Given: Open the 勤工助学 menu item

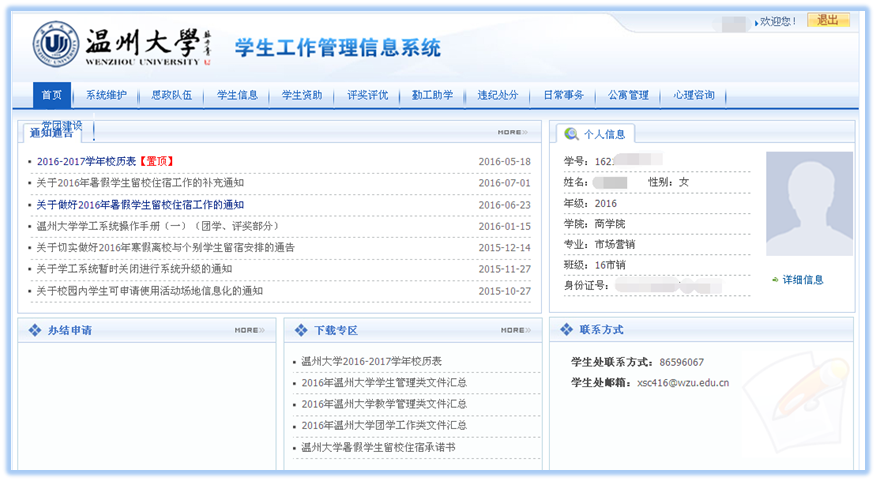Looking at the screenshot, I should [x=432, y=96].
